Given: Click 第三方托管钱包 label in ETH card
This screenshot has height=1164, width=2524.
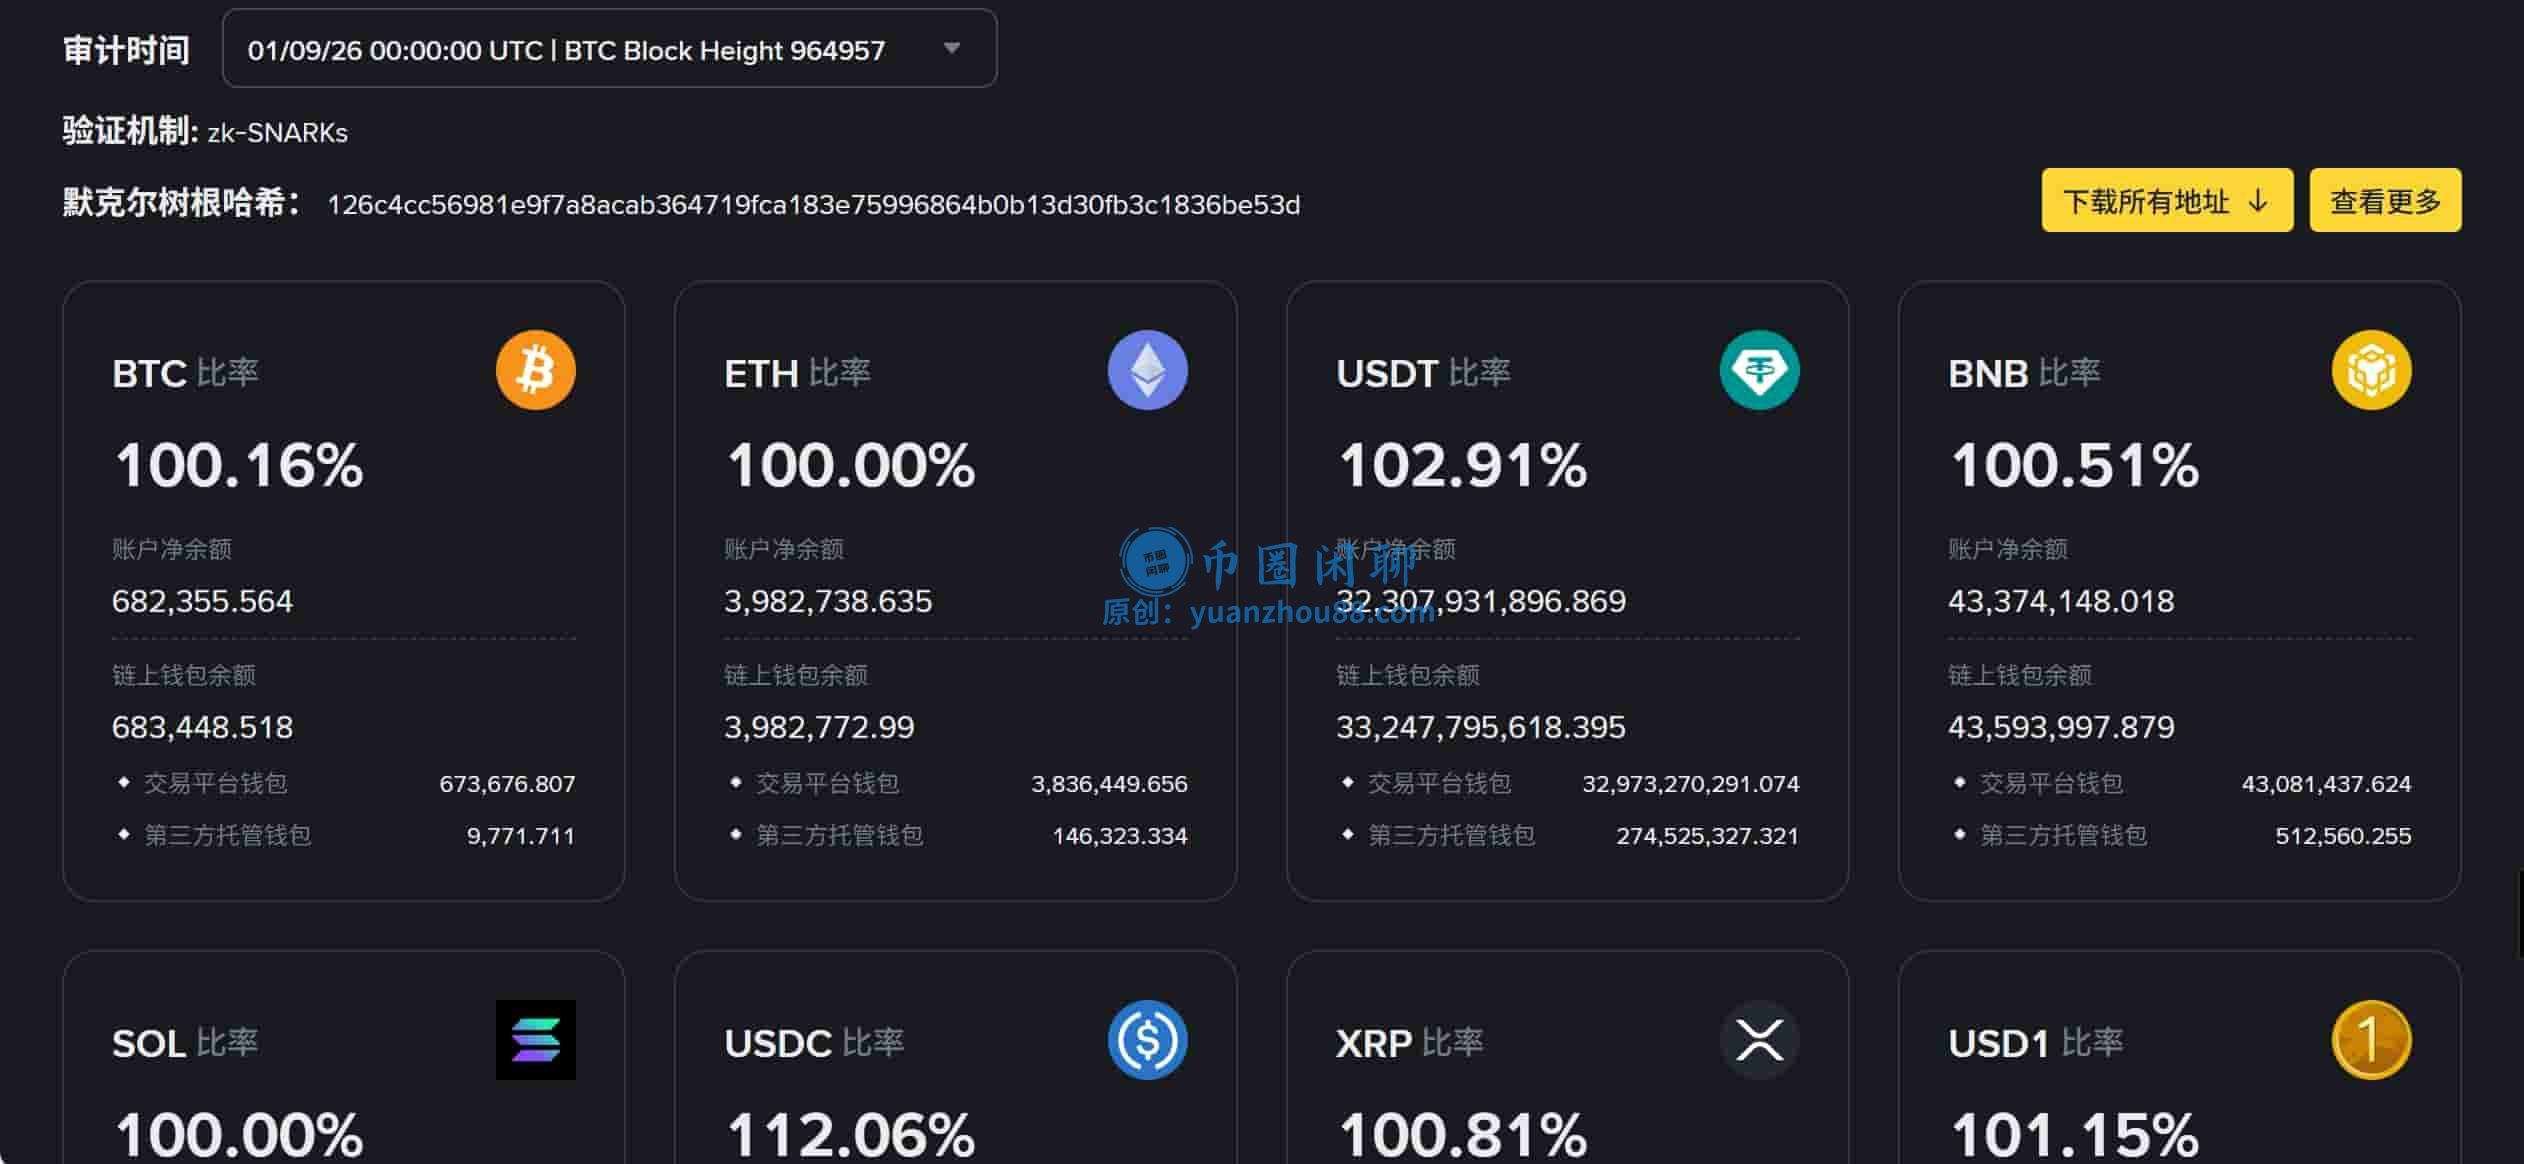Looking at the screenshot, I should [x=840, y=835].
